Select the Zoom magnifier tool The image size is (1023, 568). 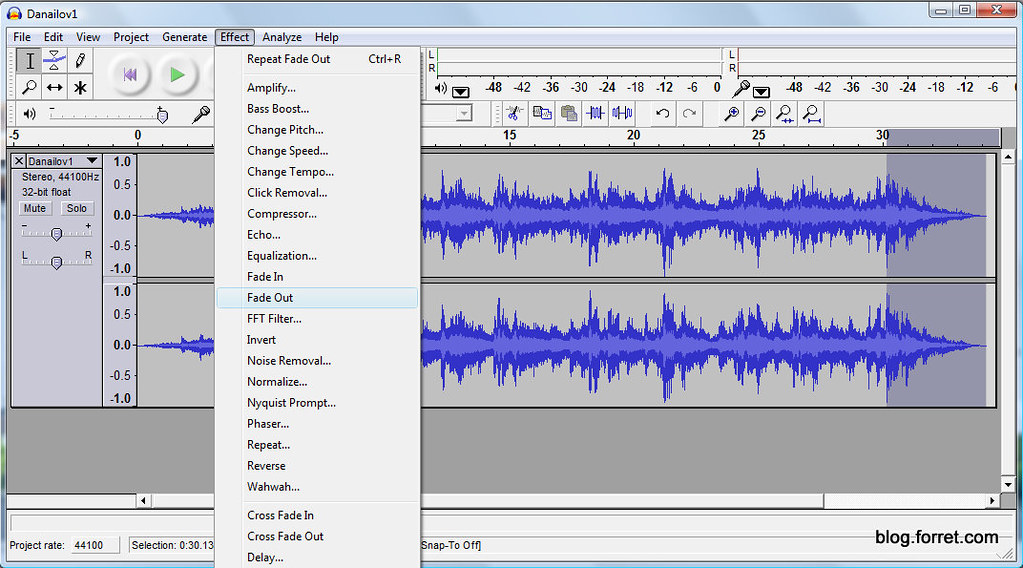coord(29,87)
